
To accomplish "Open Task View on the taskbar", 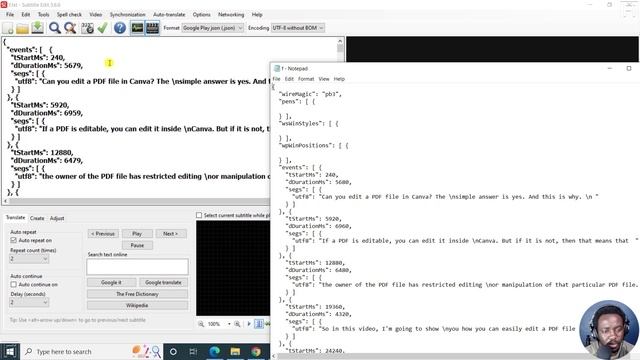I will 193,351.
